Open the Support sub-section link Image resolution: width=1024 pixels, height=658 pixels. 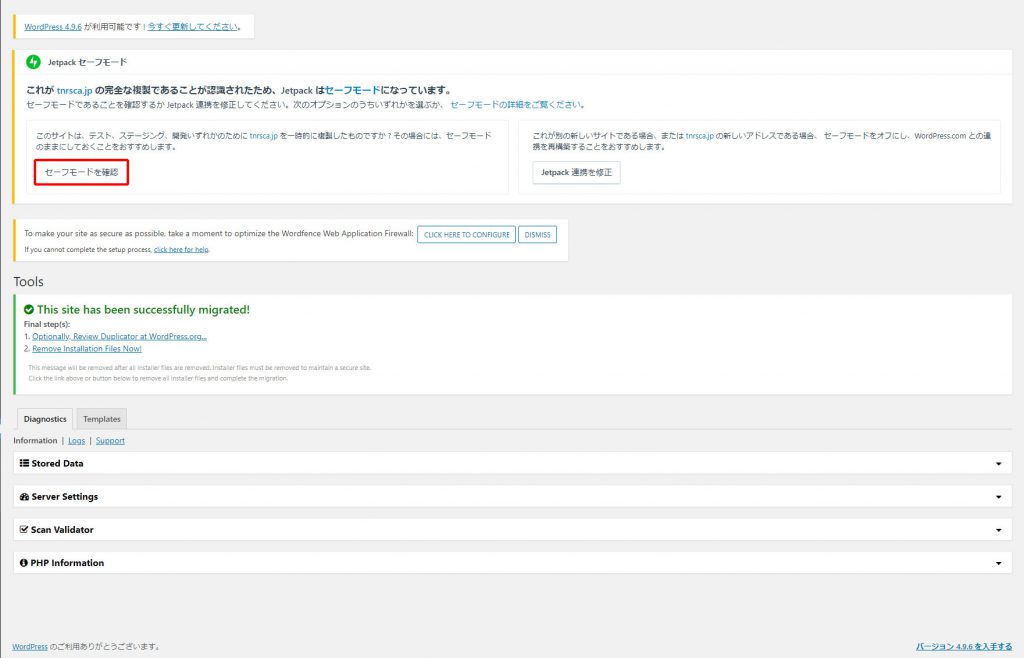pos(110,441)
